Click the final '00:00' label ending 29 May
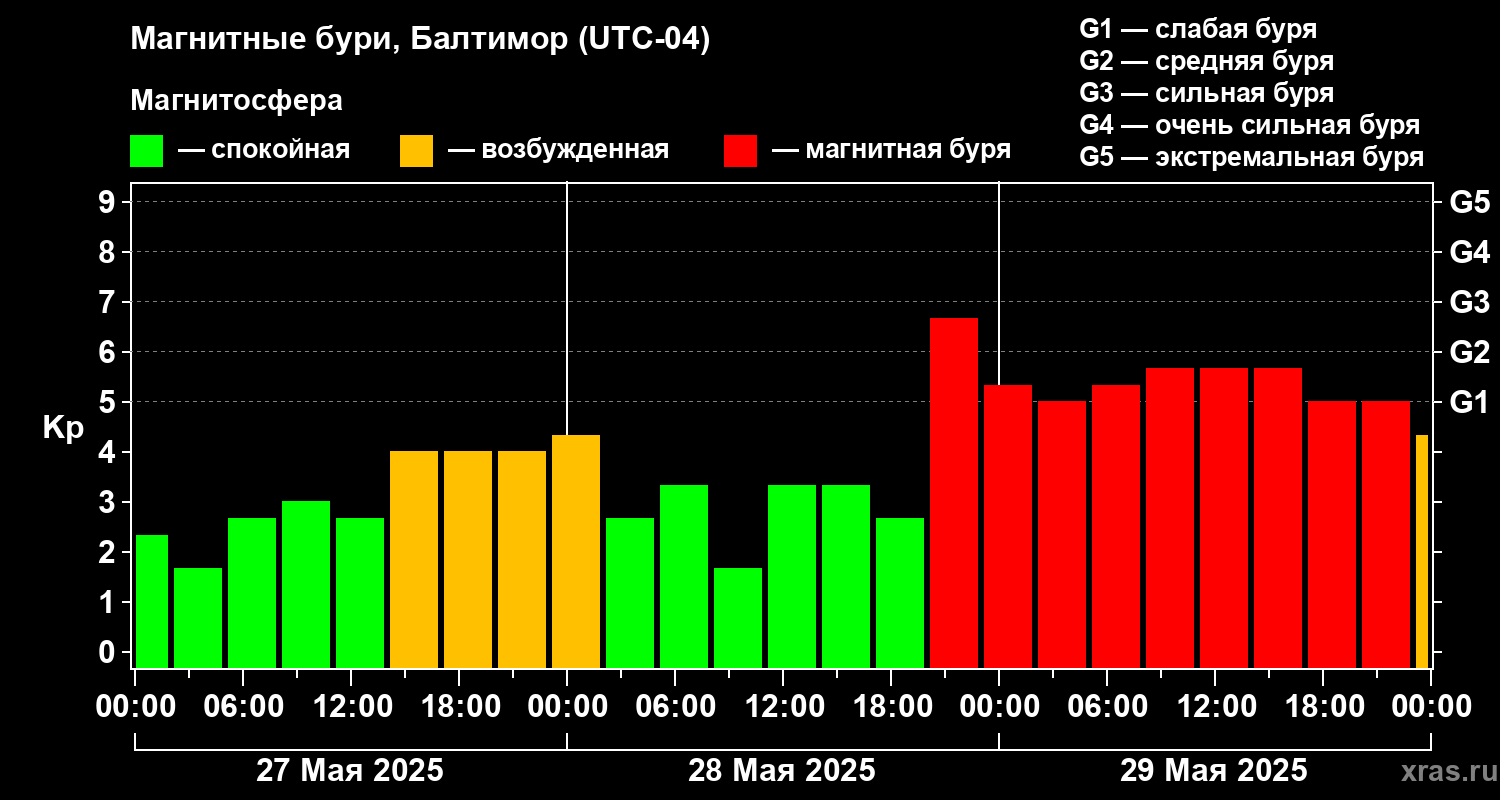This screenshot has width=1500, height=800. pyautogui.click(x=1431, y=706)
